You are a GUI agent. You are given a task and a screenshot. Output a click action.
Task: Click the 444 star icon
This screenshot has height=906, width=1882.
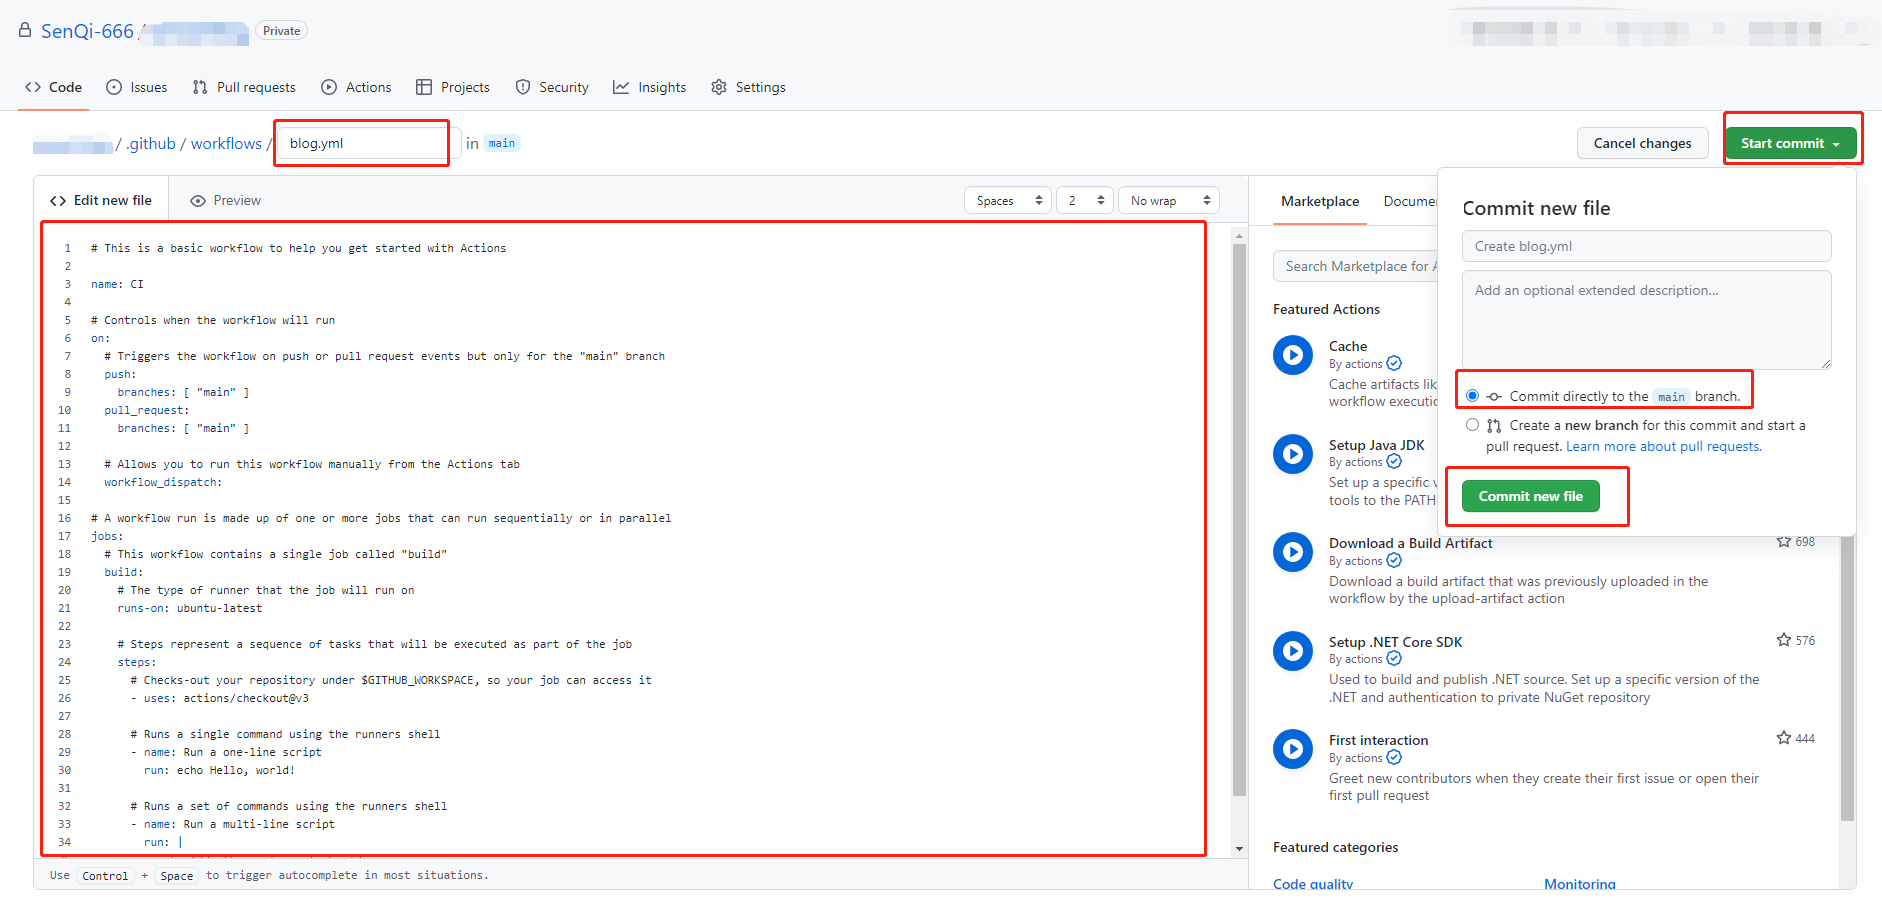tap(1783, 738)
